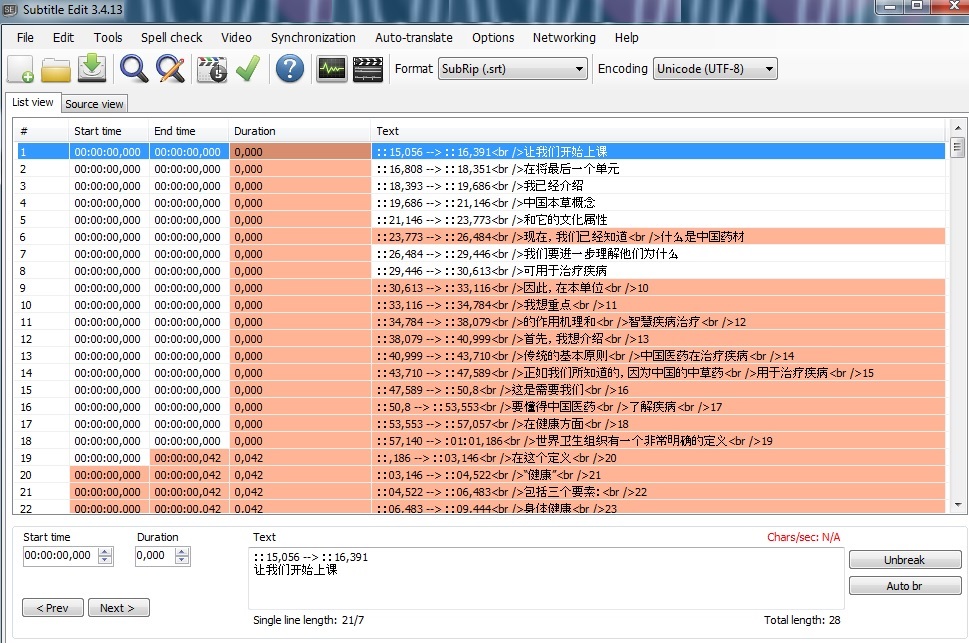Image resolution: width=969 pixels, height=643 pixels.
Task: Select row 18 text '世界卫生组织有一个非常明确的定义'
Action: coord(632,441)
